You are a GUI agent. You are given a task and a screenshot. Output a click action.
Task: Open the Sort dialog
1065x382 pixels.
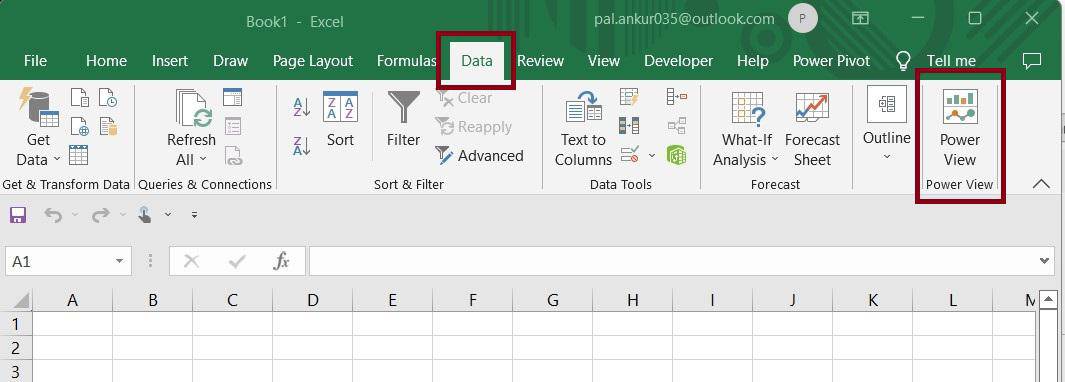click(340, 120)
